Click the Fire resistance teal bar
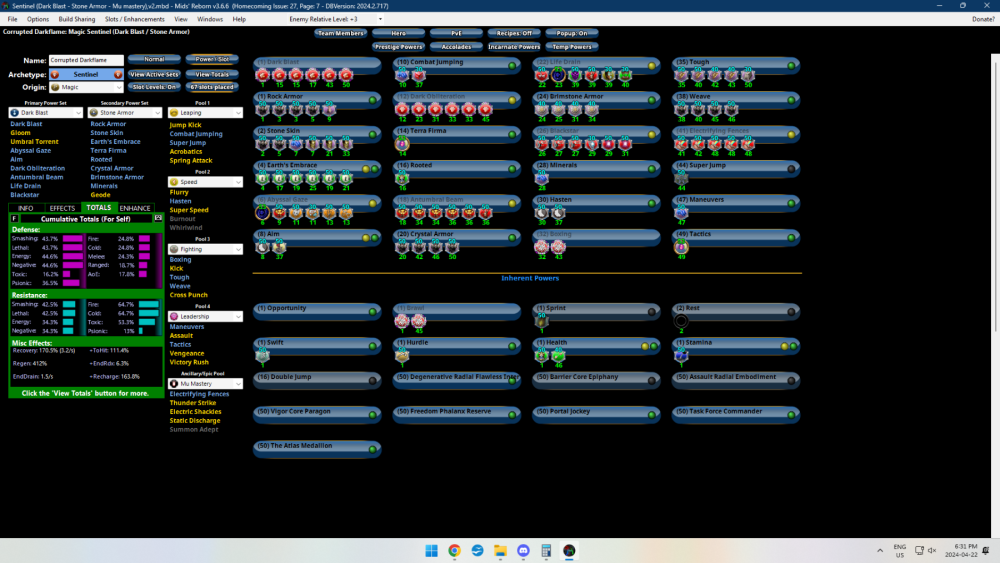This screenshot has width=1000, height=563. [149, 305]
